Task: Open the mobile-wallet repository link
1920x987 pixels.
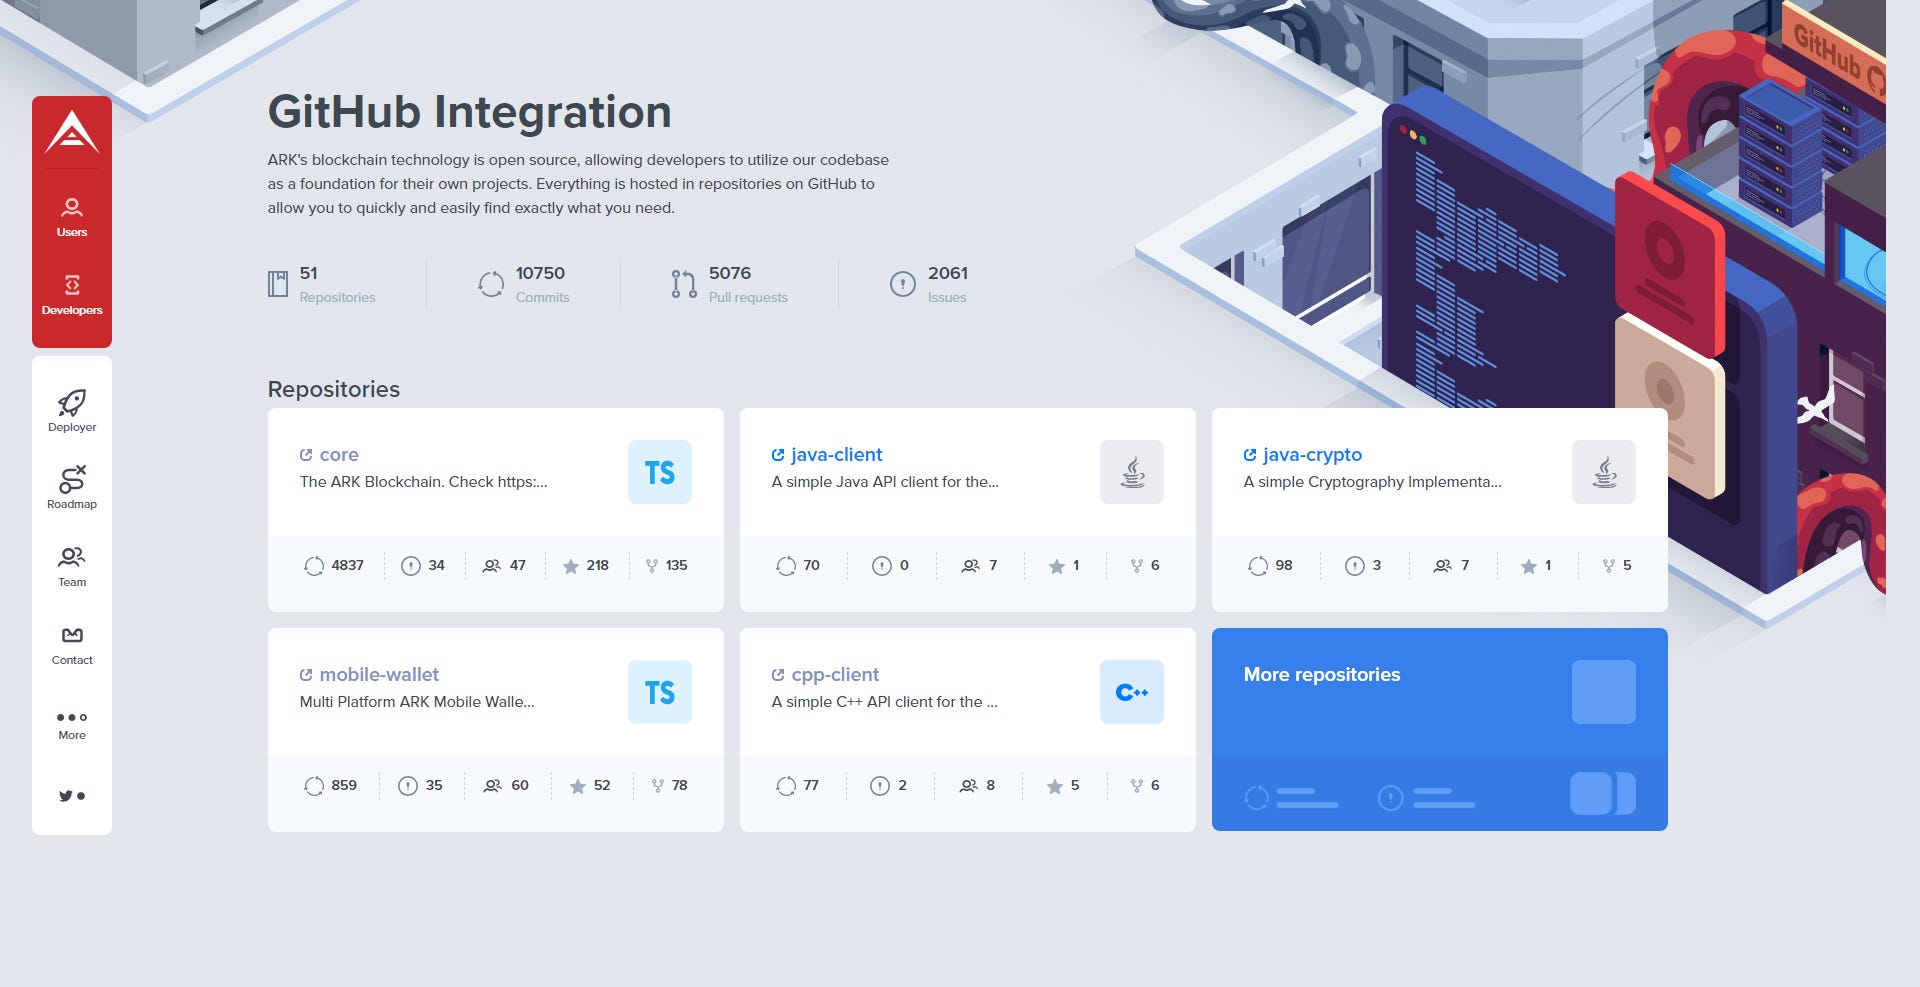Action: pos(378,674)
